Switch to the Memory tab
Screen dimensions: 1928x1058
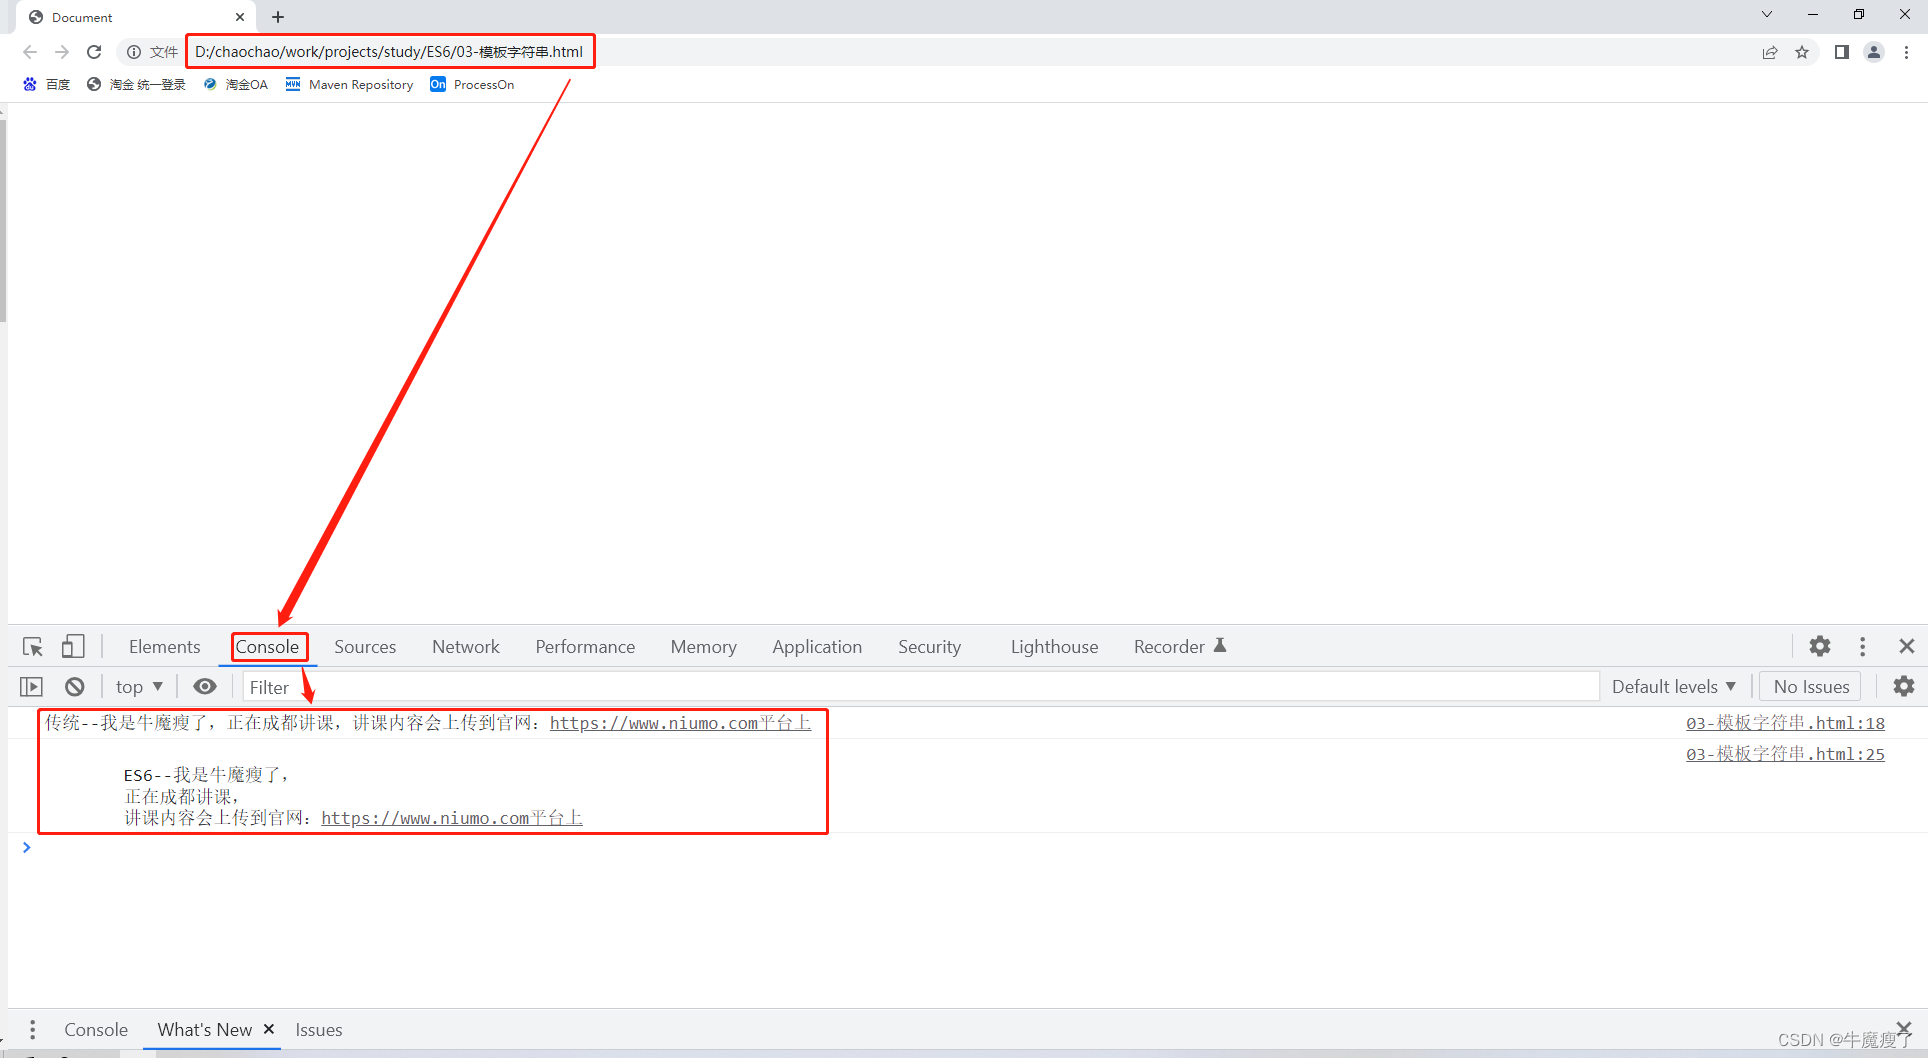click(704, 647)
